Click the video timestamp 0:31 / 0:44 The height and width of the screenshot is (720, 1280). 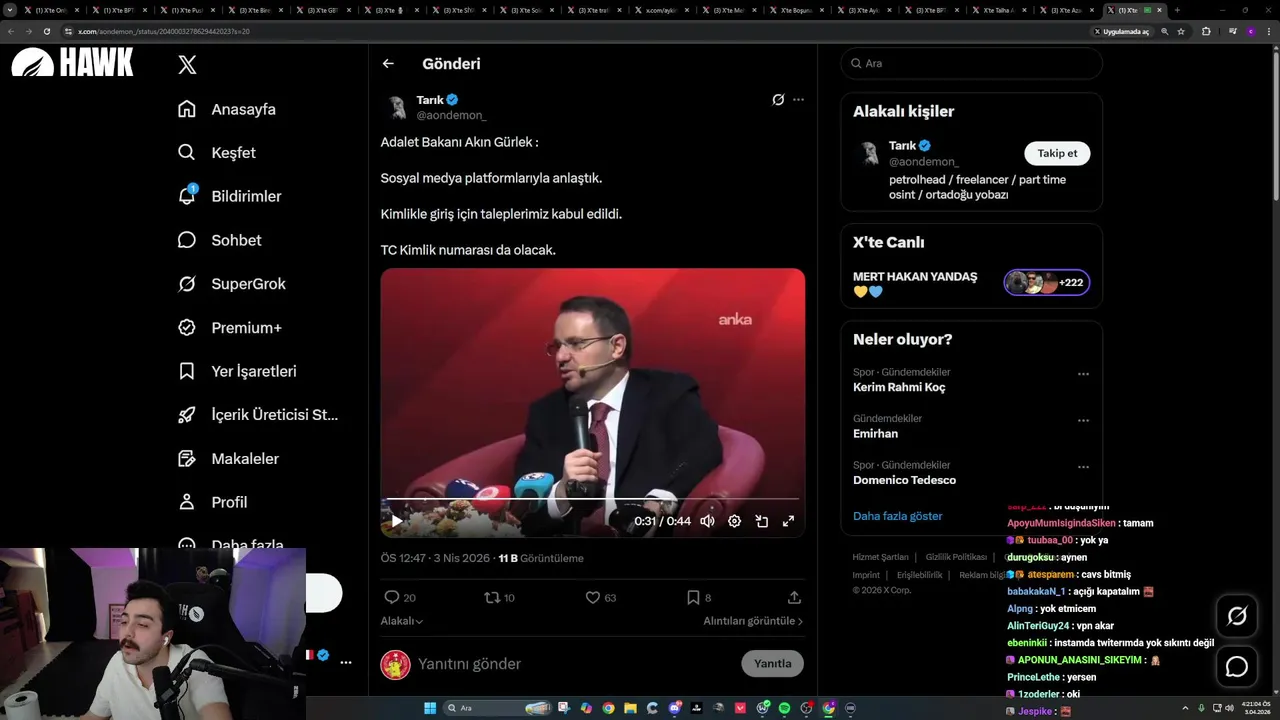pyautogui.click(x=662, y=521)
